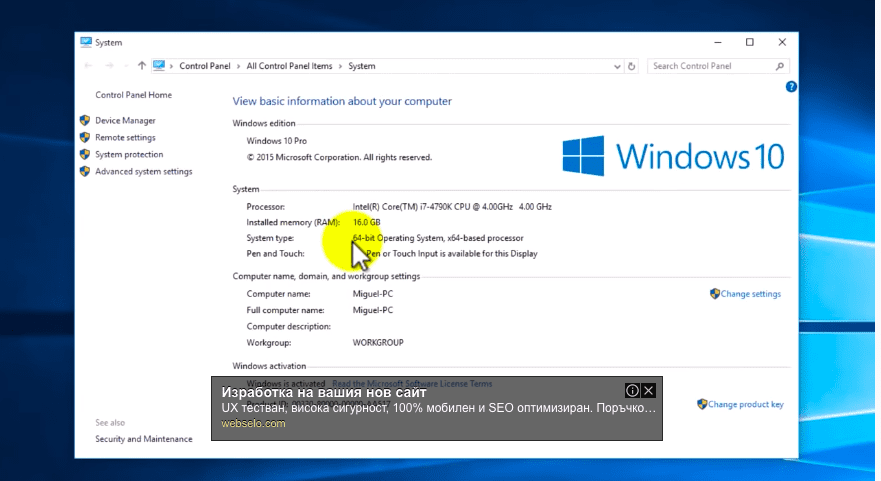881x481 pixels.
Task: Click the magnifier icon in search box
Action: (781, 66)
